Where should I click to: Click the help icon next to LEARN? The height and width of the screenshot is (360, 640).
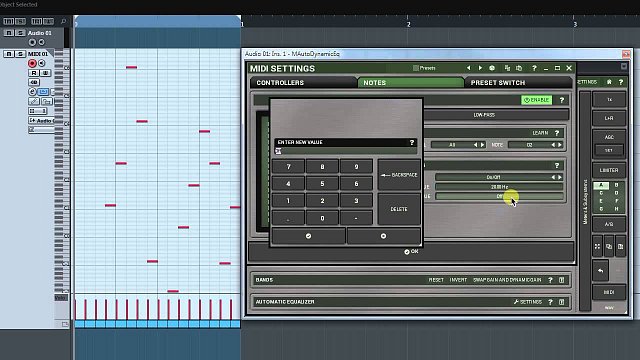point(557,133)
